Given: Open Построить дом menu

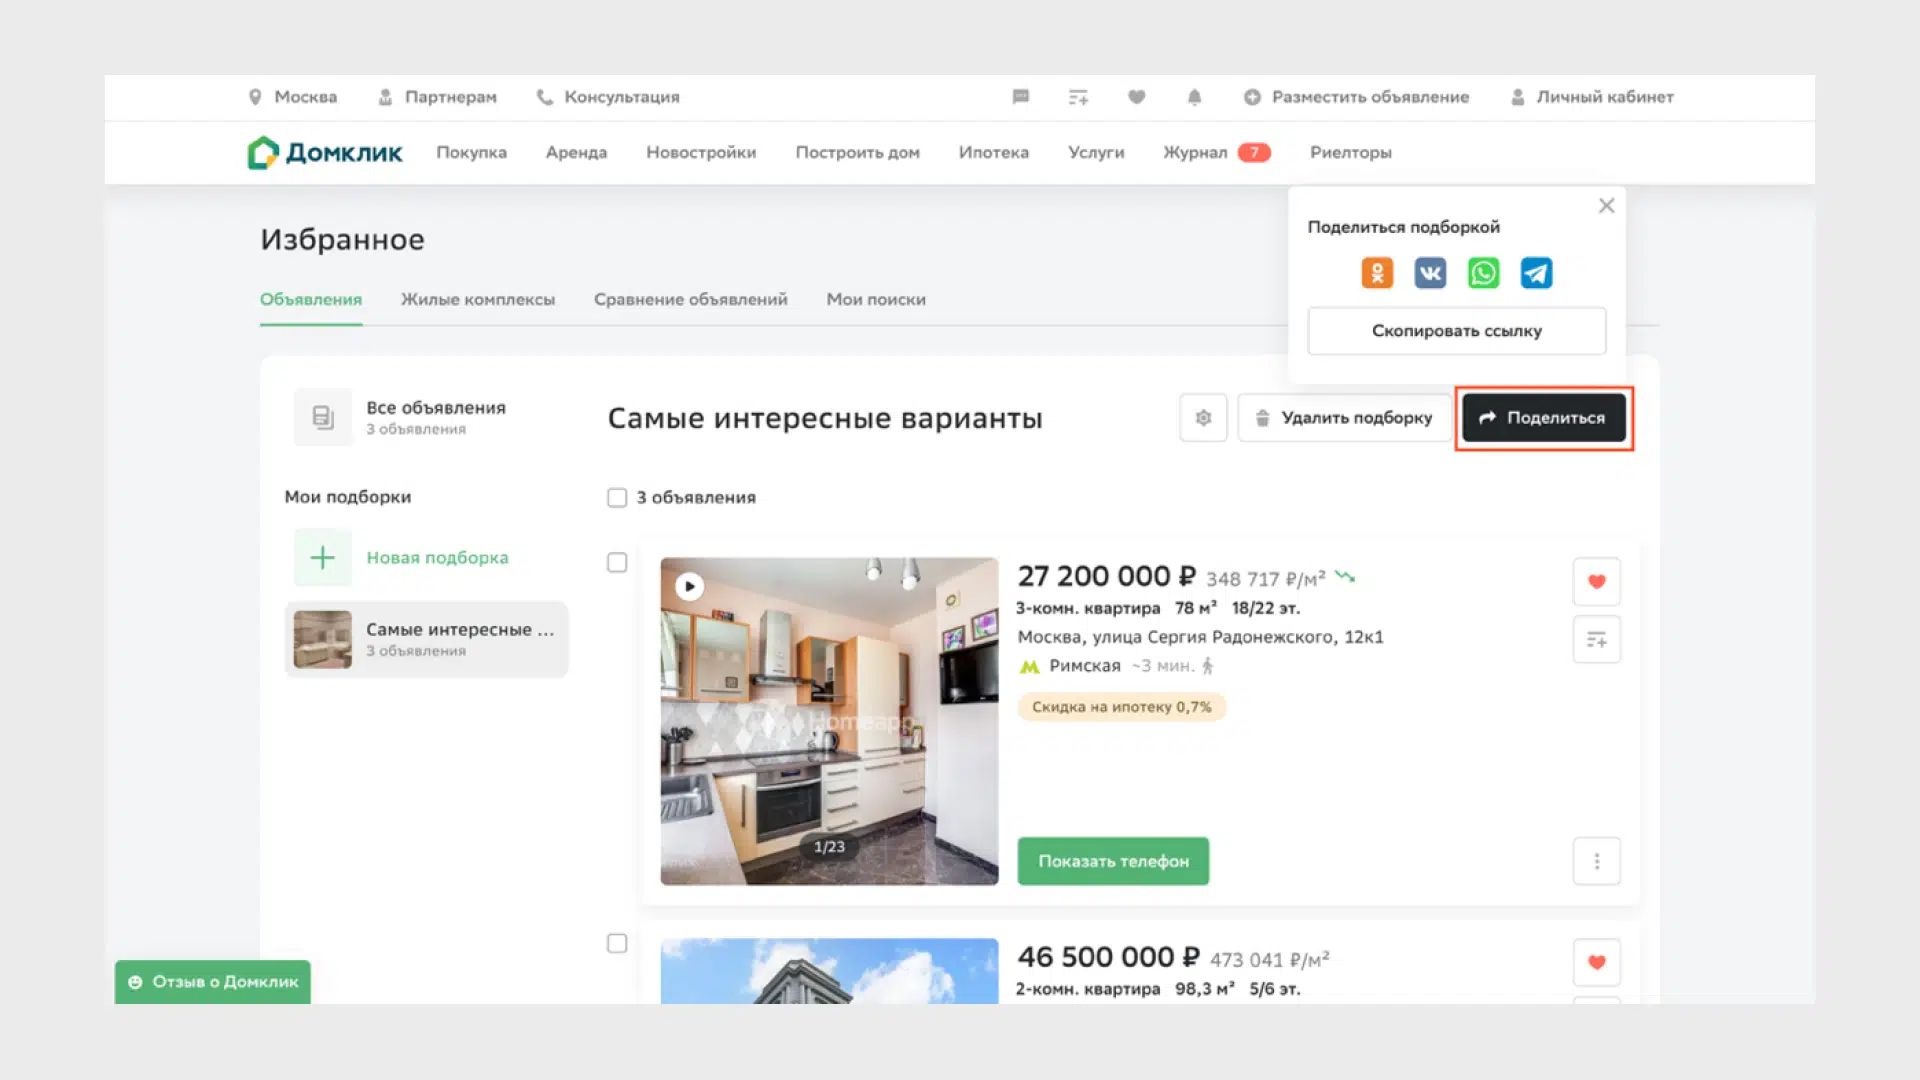Looking at the screenshot, I should click(x=857, y=153).
